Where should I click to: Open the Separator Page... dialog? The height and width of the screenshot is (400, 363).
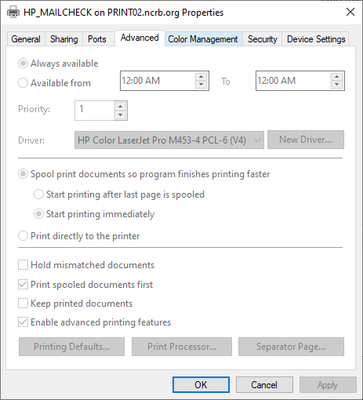click(x=291, y=347)
